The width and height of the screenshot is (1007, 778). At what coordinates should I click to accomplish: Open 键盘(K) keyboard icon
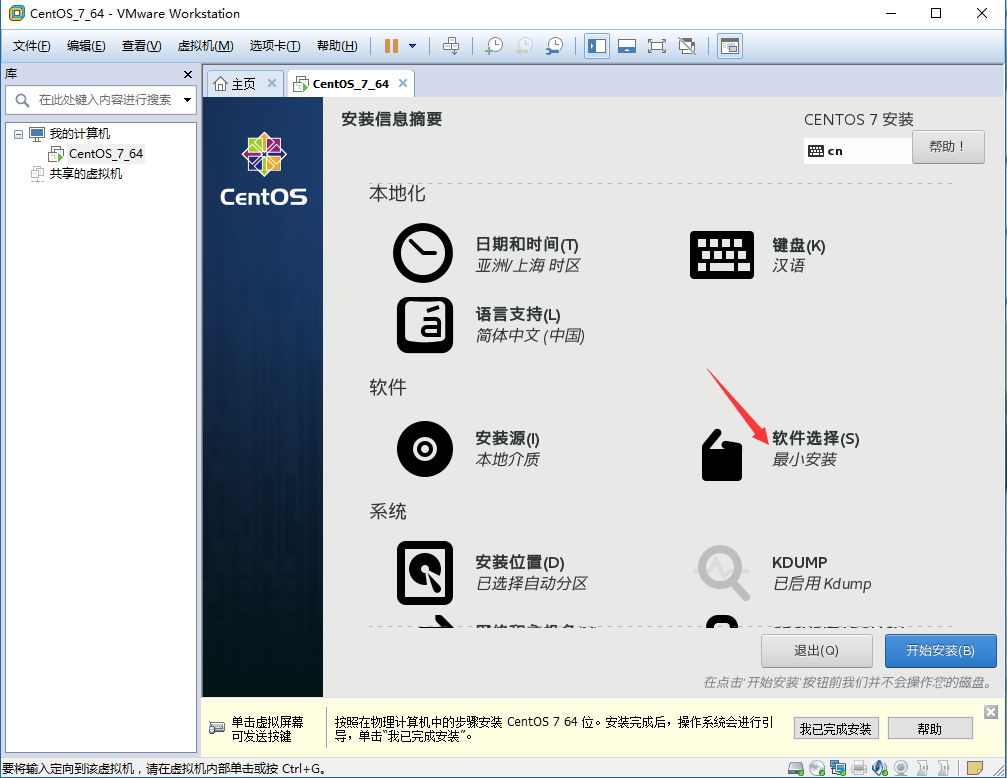(722, 255)
